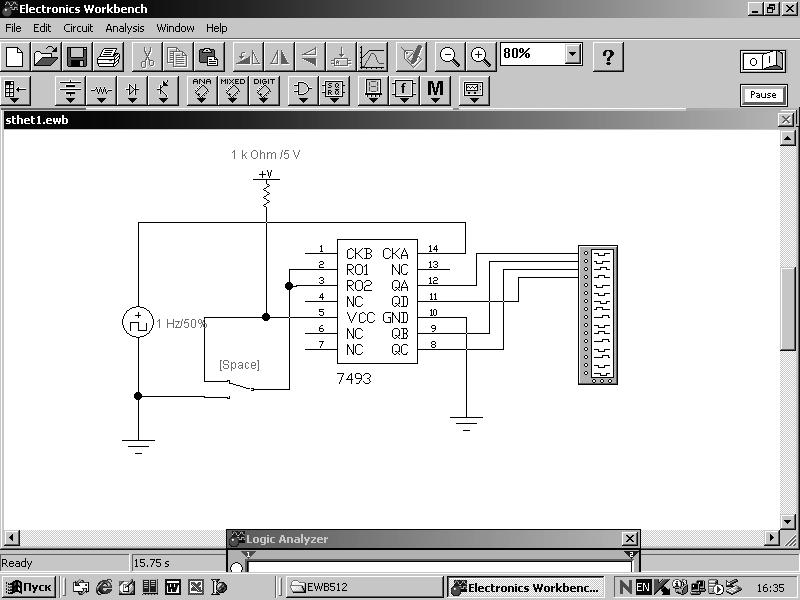Viewport: 800px width, 600px height.
Task: Open the Logic Gates parts bin
Action: (303, 90)
